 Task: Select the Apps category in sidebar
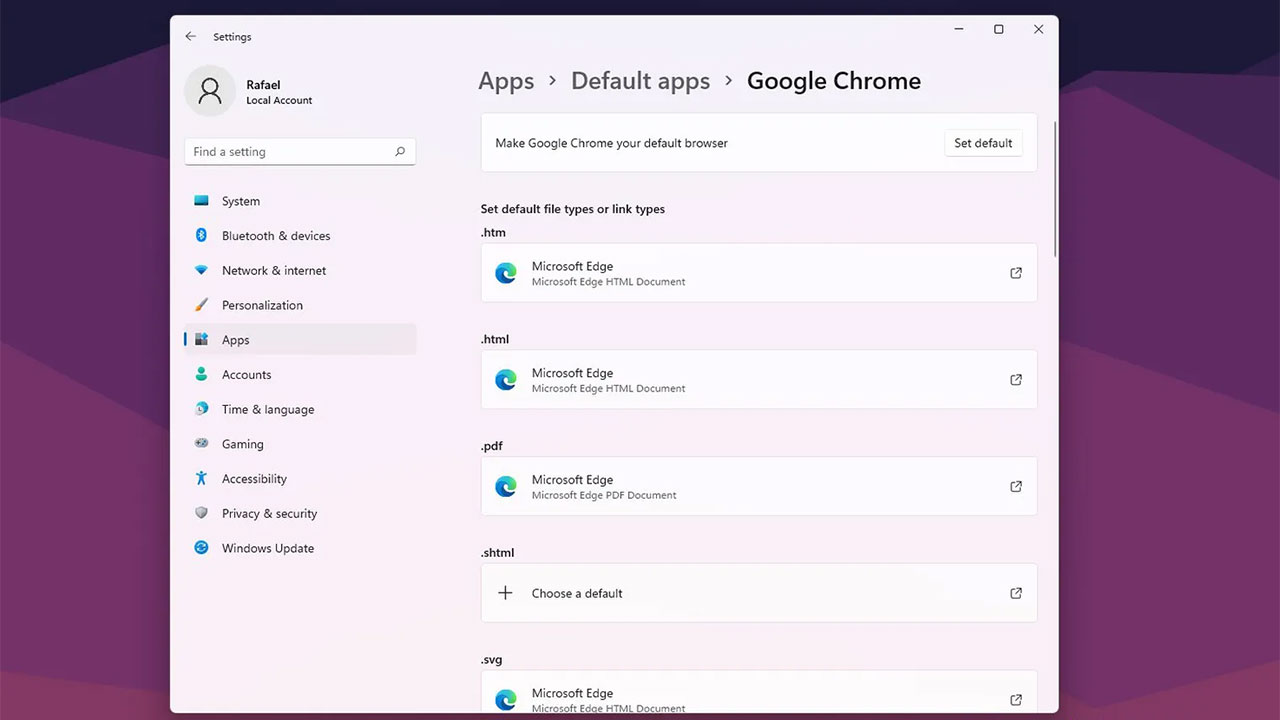[300, 340]
